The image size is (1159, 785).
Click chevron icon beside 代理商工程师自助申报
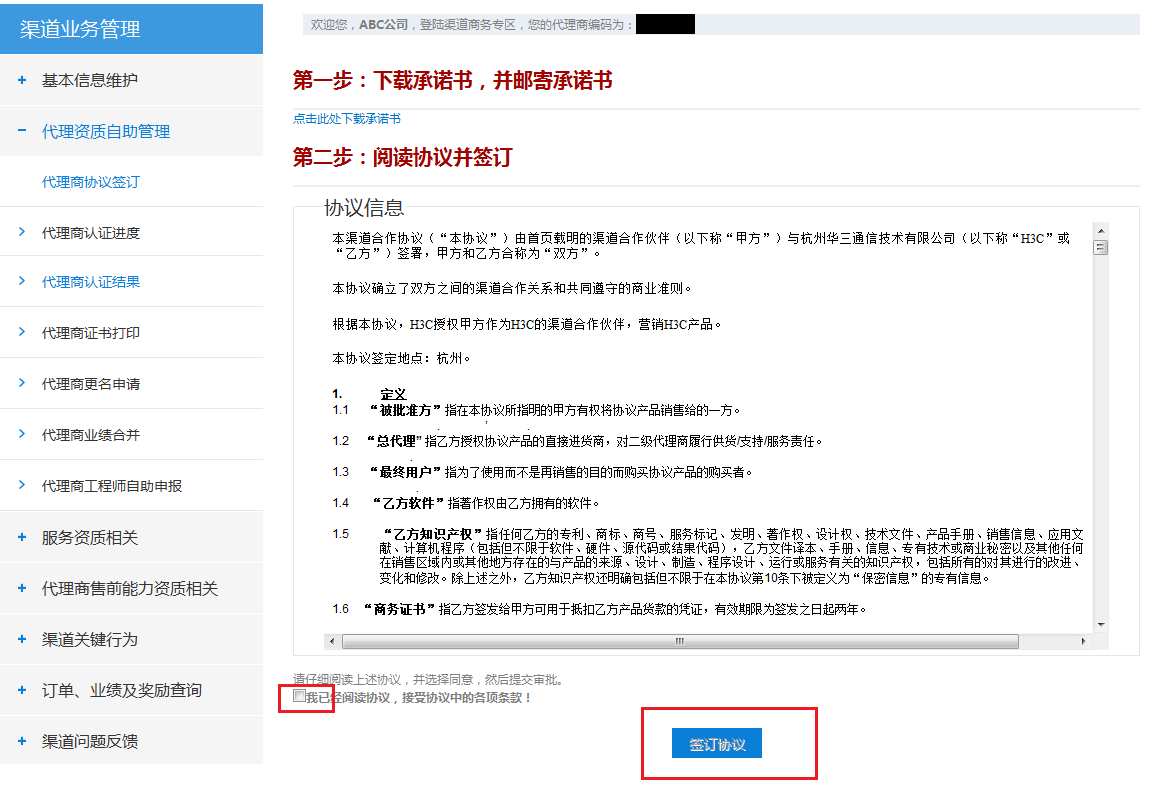[x=22, y=485]
